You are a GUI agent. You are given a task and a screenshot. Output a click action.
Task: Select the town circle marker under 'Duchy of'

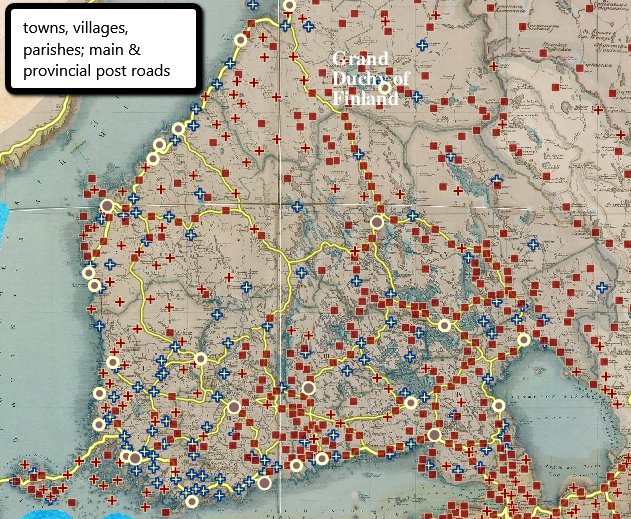coord(385,87)
